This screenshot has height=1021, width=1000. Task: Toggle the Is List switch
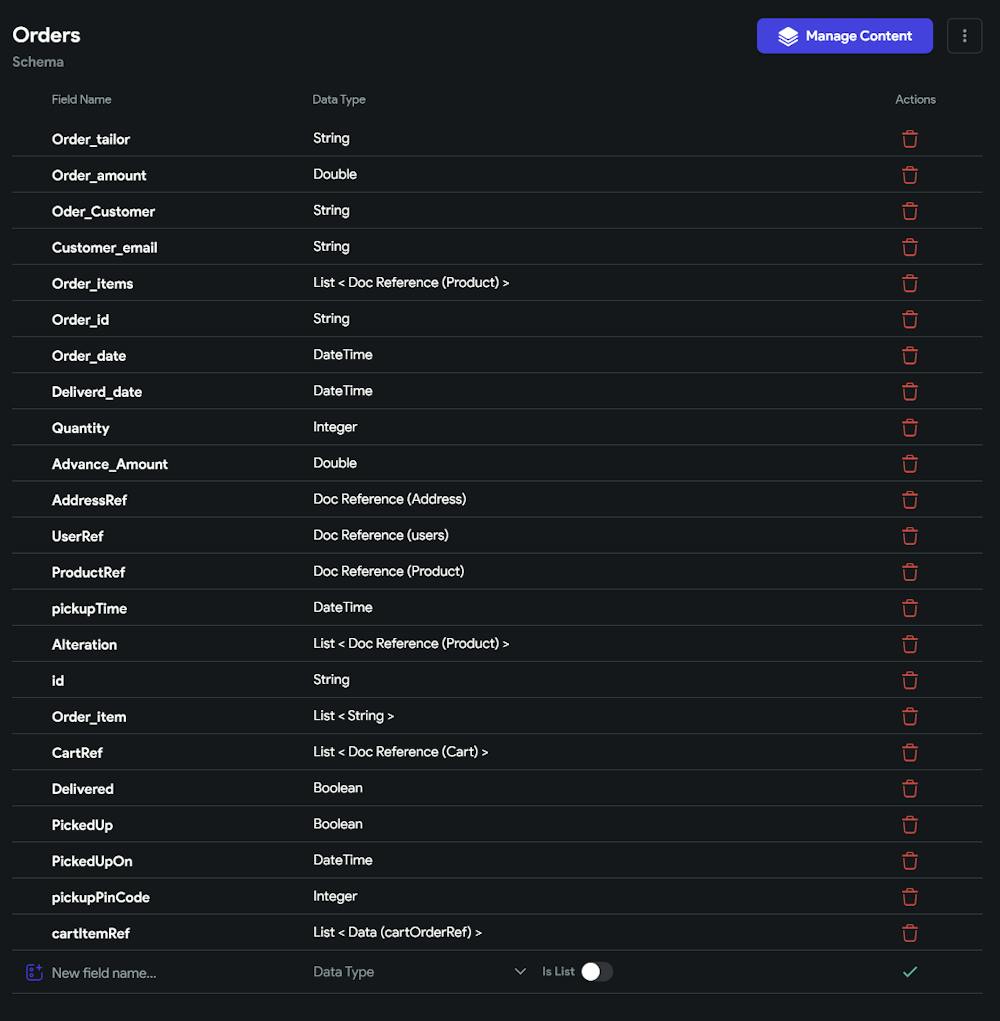[x=596, y=972]
